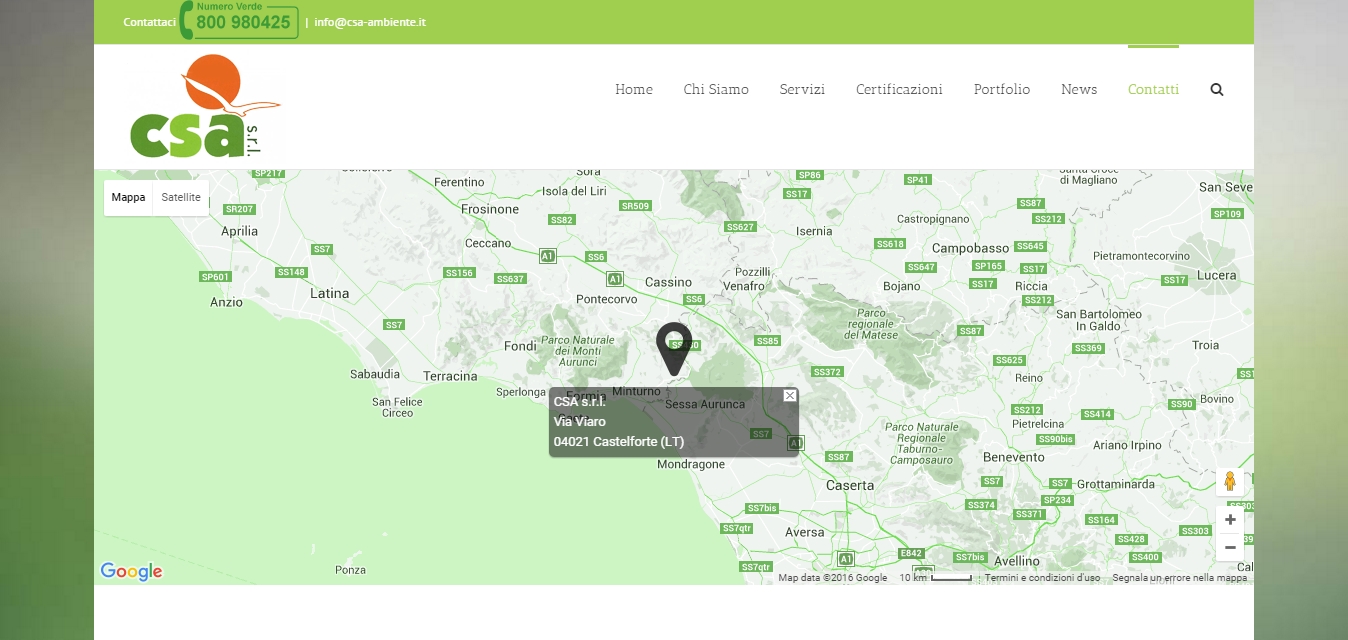Click the Cassino city label on map
The image size is (1348, 640).
(x=668, y=282)
